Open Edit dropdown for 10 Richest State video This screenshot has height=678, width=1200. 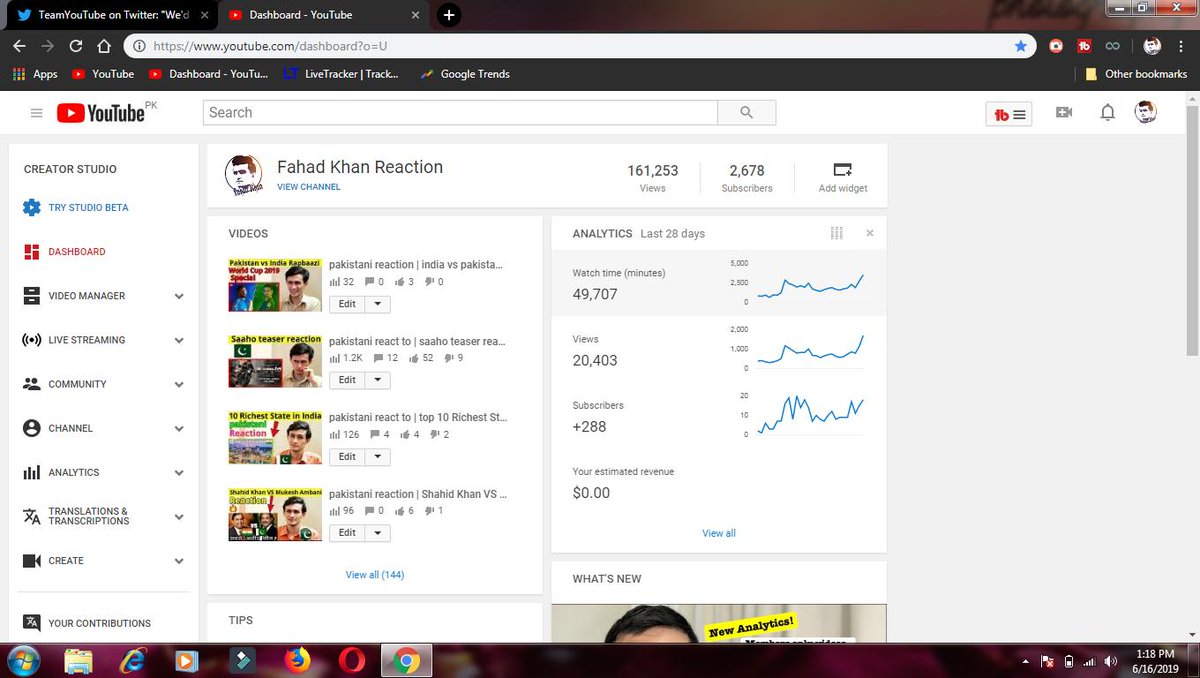coord(377,457)
